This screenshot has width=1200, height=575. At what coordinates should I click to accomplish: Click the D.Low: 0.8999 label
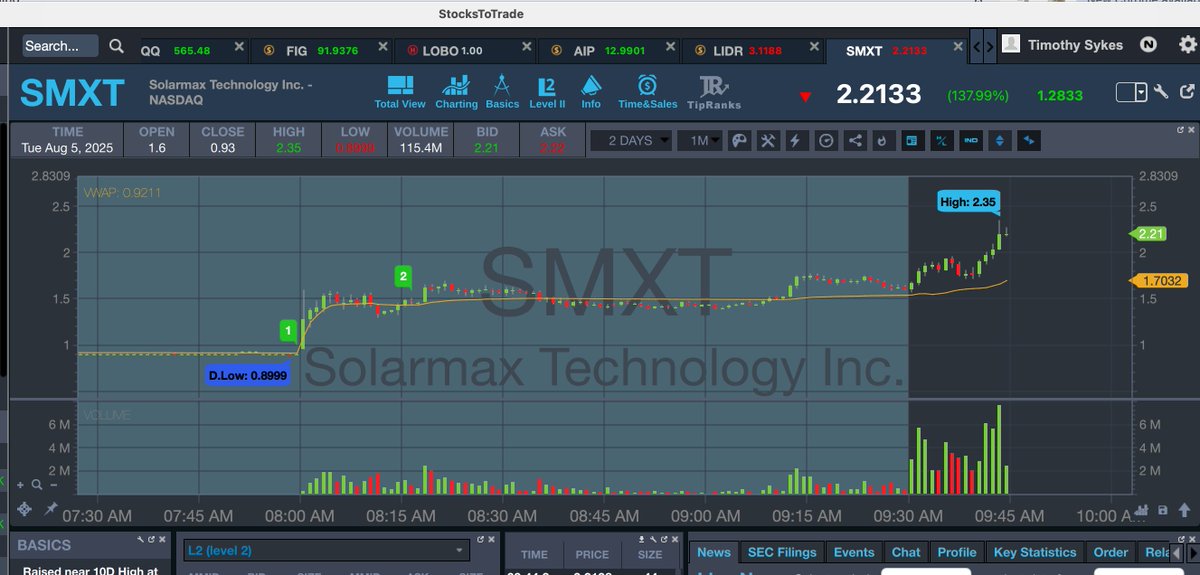247,376
